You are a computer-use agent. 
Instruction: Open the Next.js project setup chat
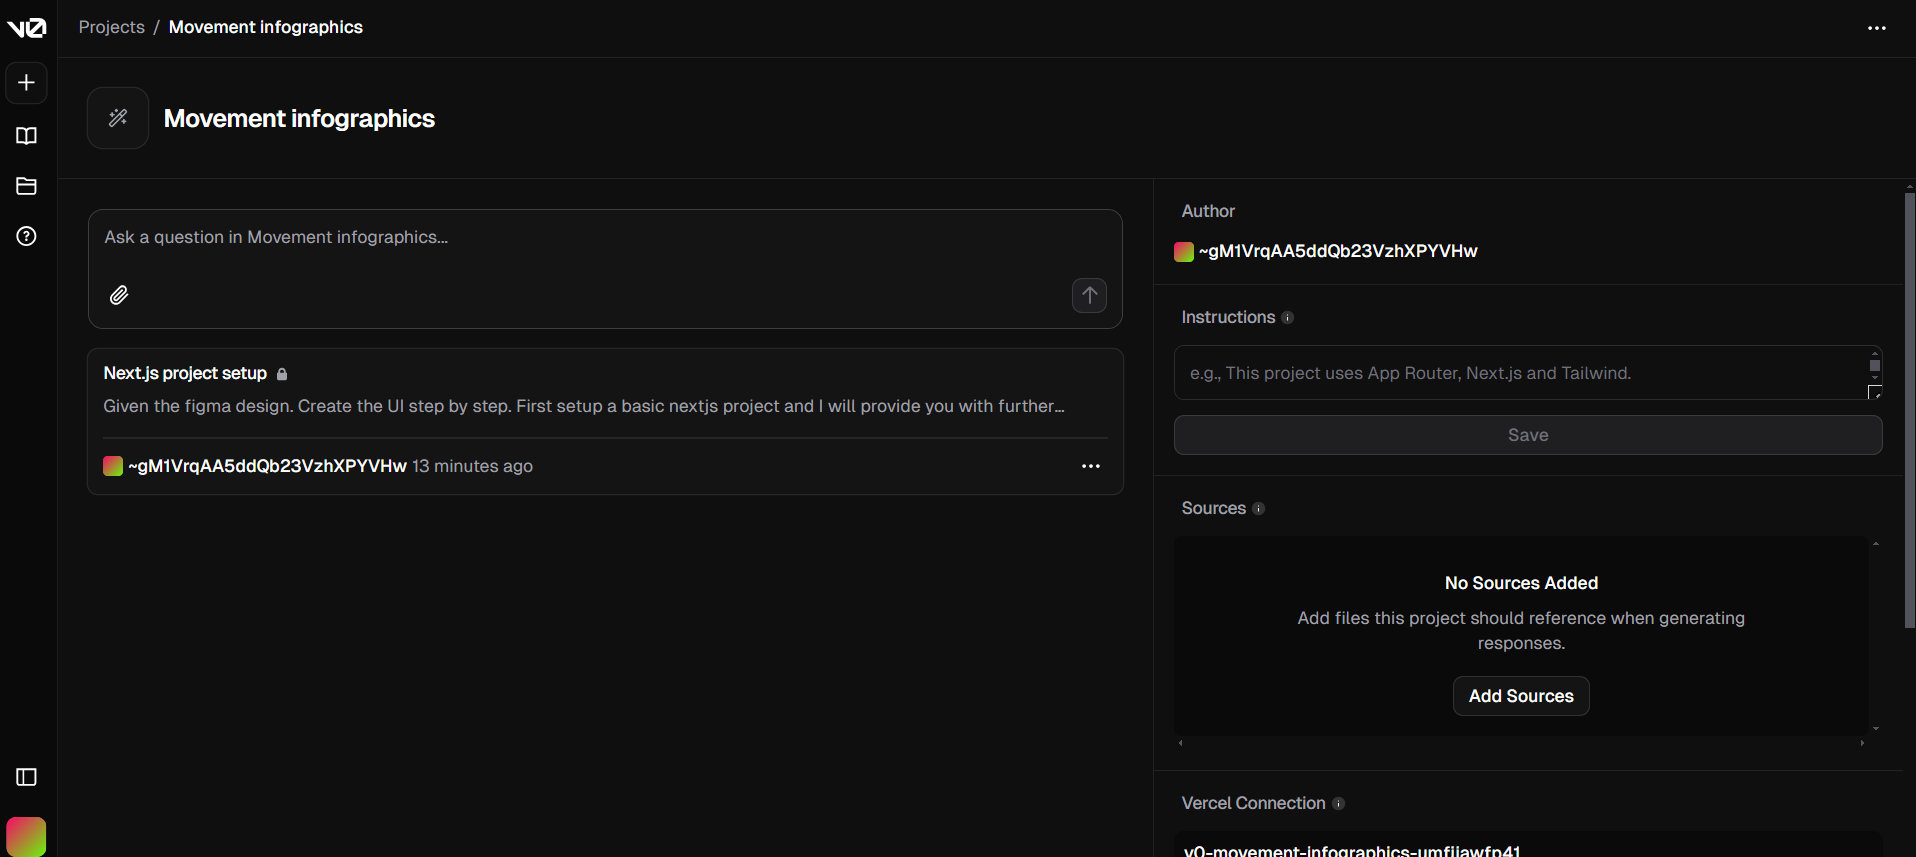tap(185, 373)
